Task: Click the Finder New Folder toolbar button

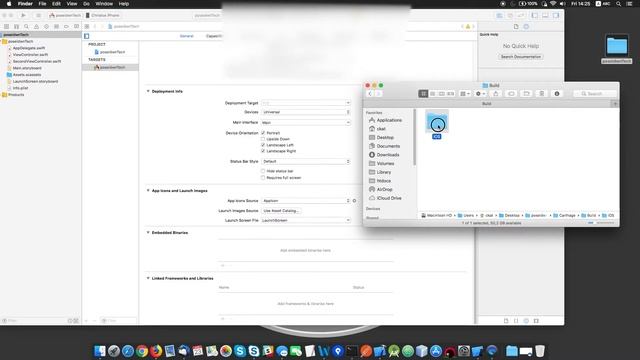Action: coord(526,93)
